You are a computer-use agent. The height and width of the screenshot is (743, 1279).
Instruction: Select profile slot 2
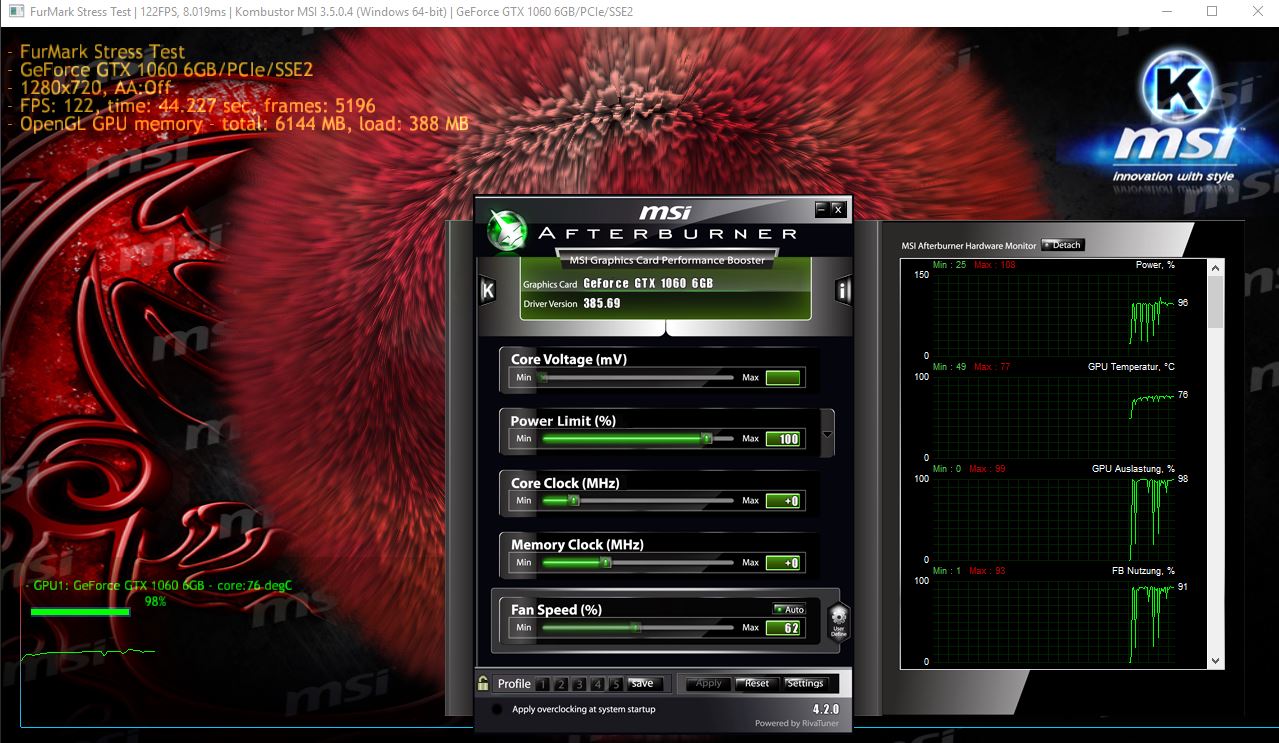(560, 684)
